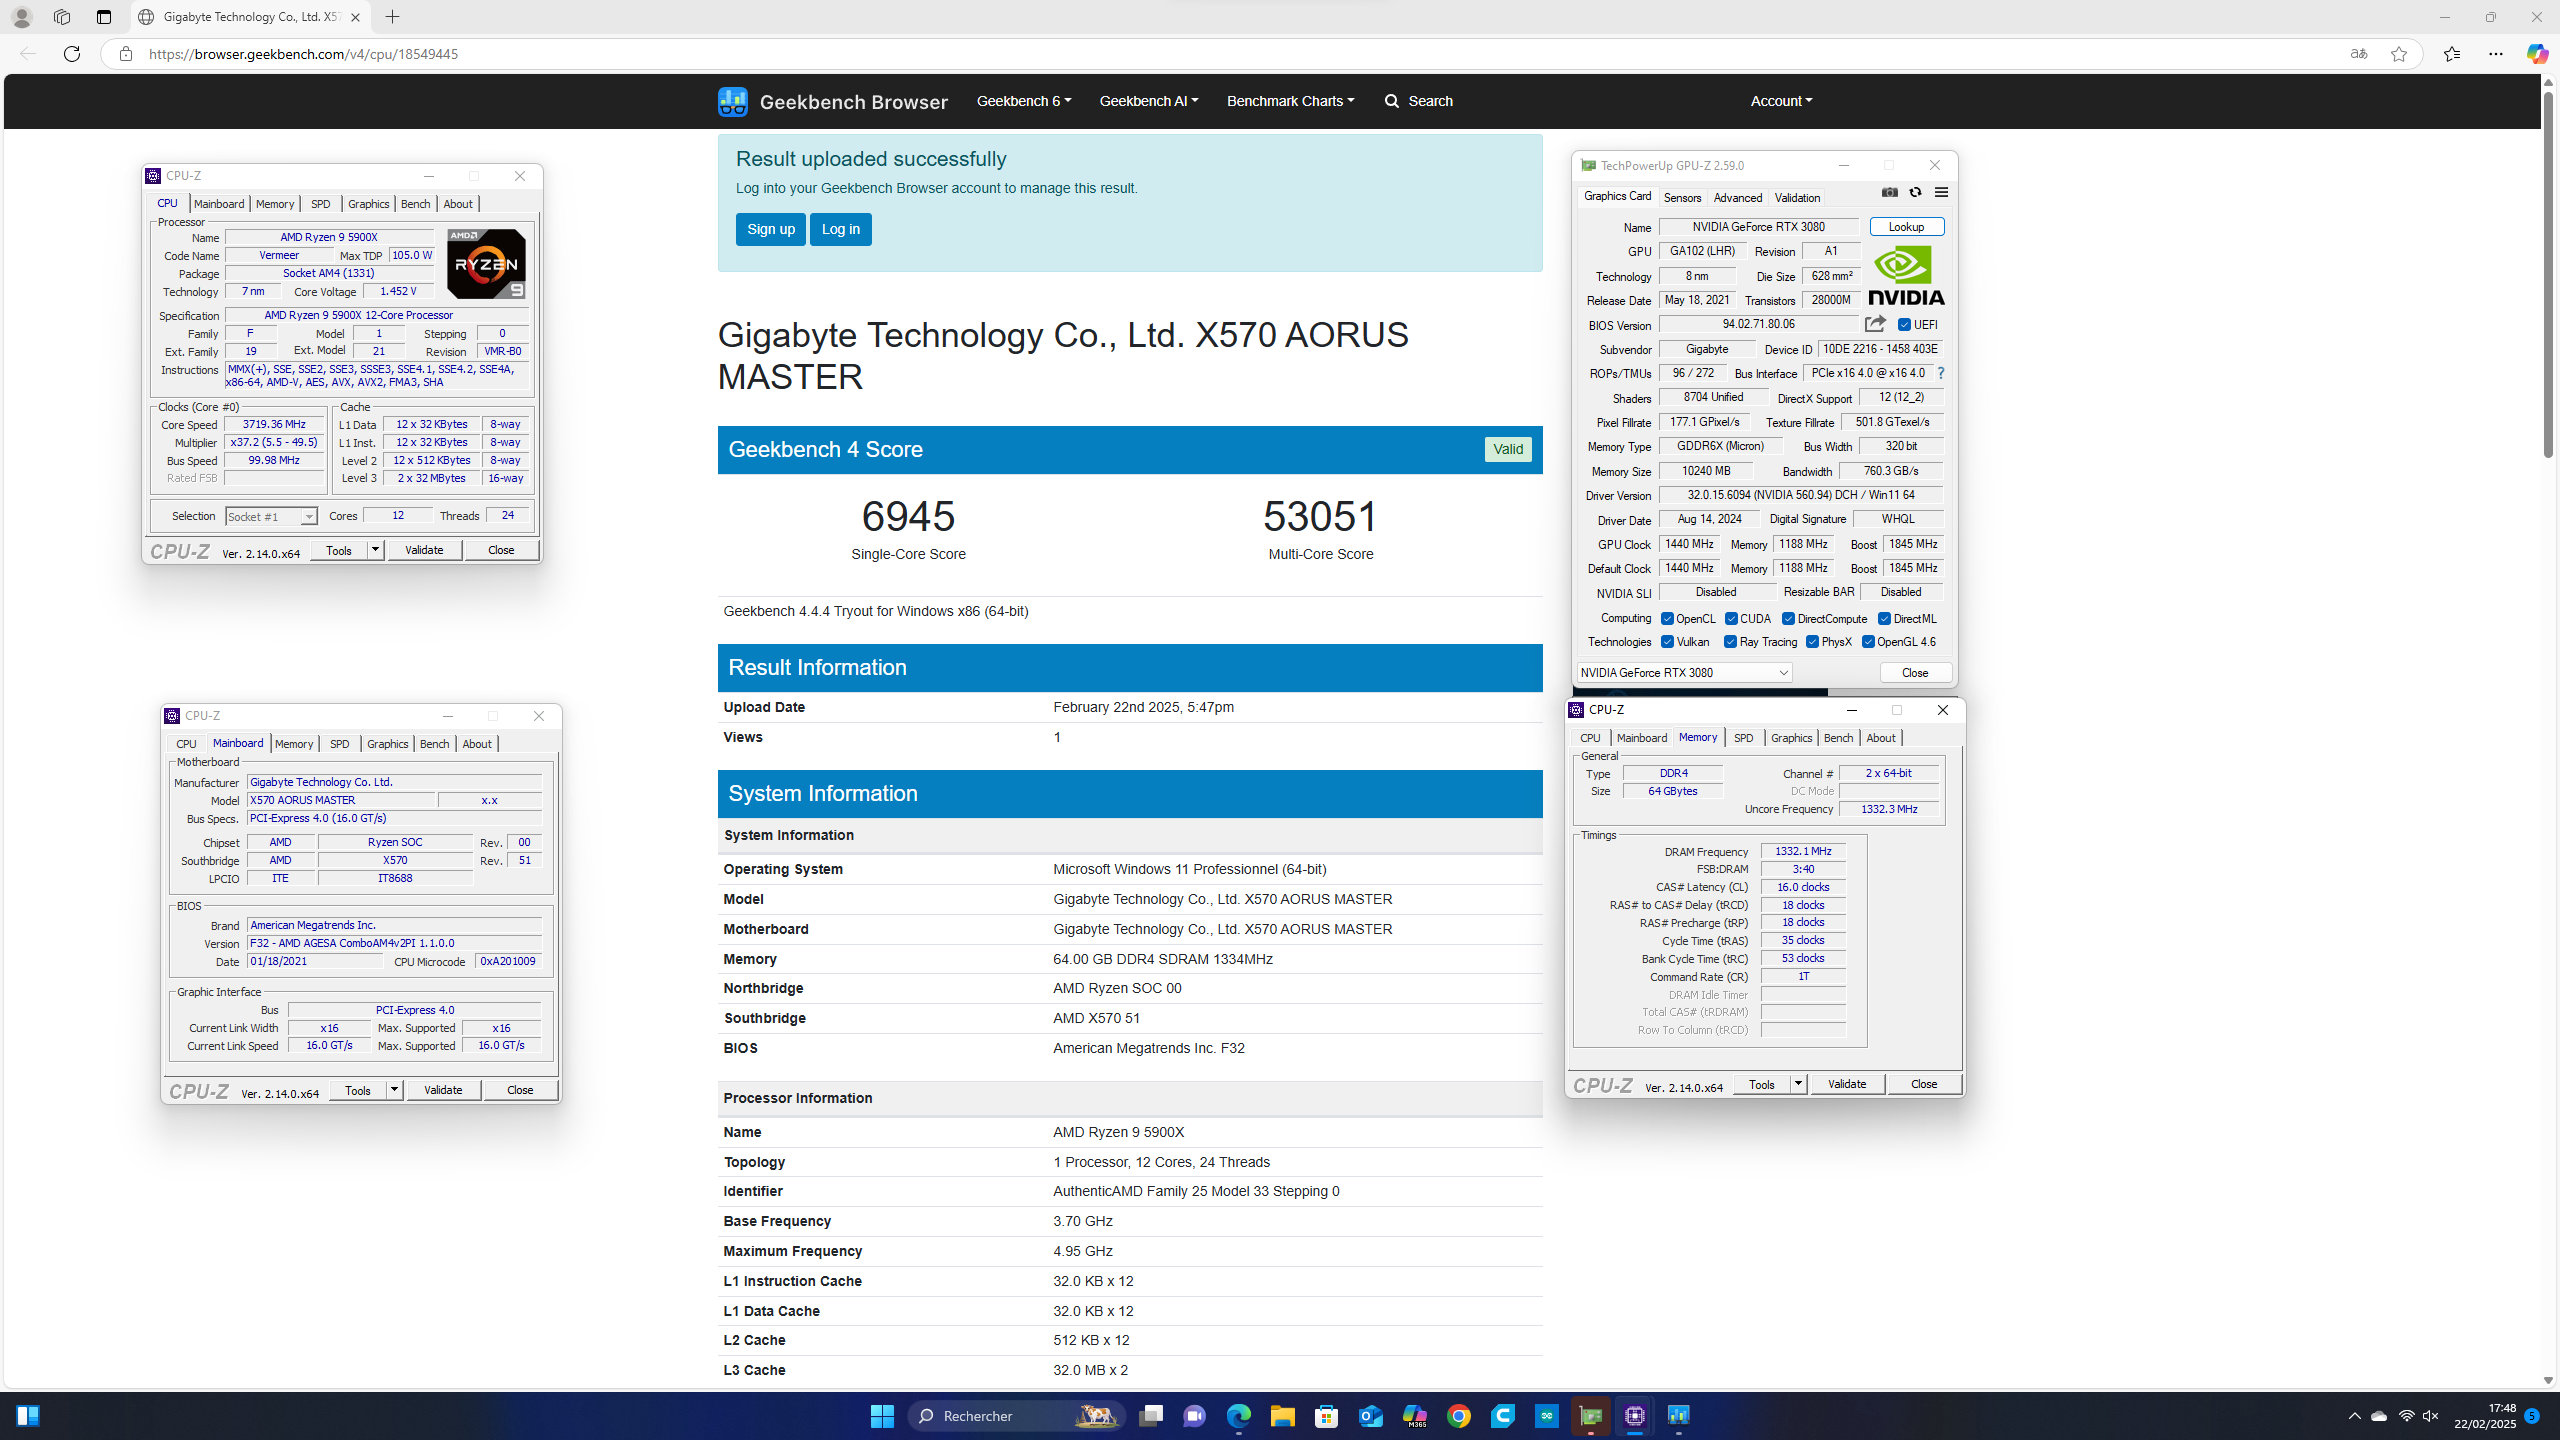Take a GPU-Z screenshot with camera icon
2560x1440 pixels.
[x=1890, y=193]
